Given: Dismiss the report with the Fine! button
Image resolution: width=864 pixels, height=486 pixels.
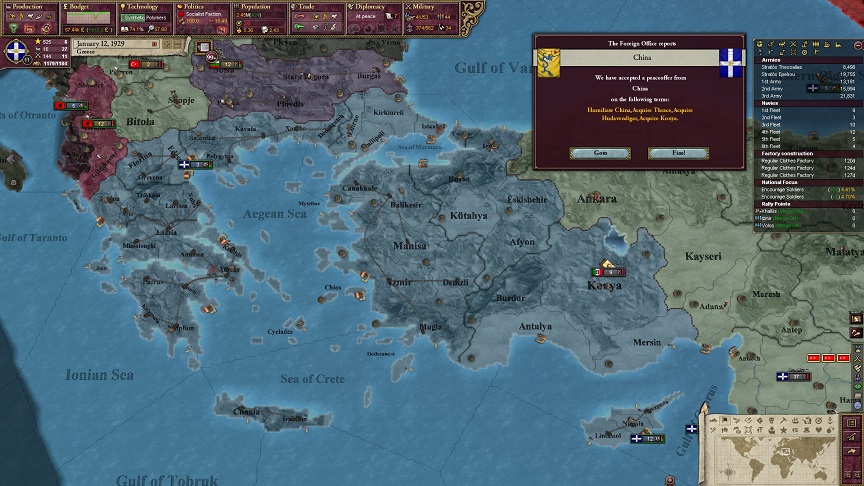Looking at the screenshot, I should (x=678, y=153).
